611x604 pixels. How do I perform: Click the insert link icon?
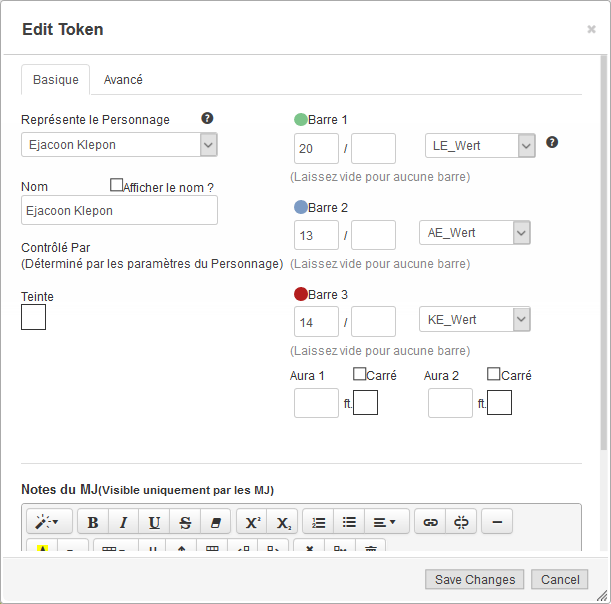(430, 522)
